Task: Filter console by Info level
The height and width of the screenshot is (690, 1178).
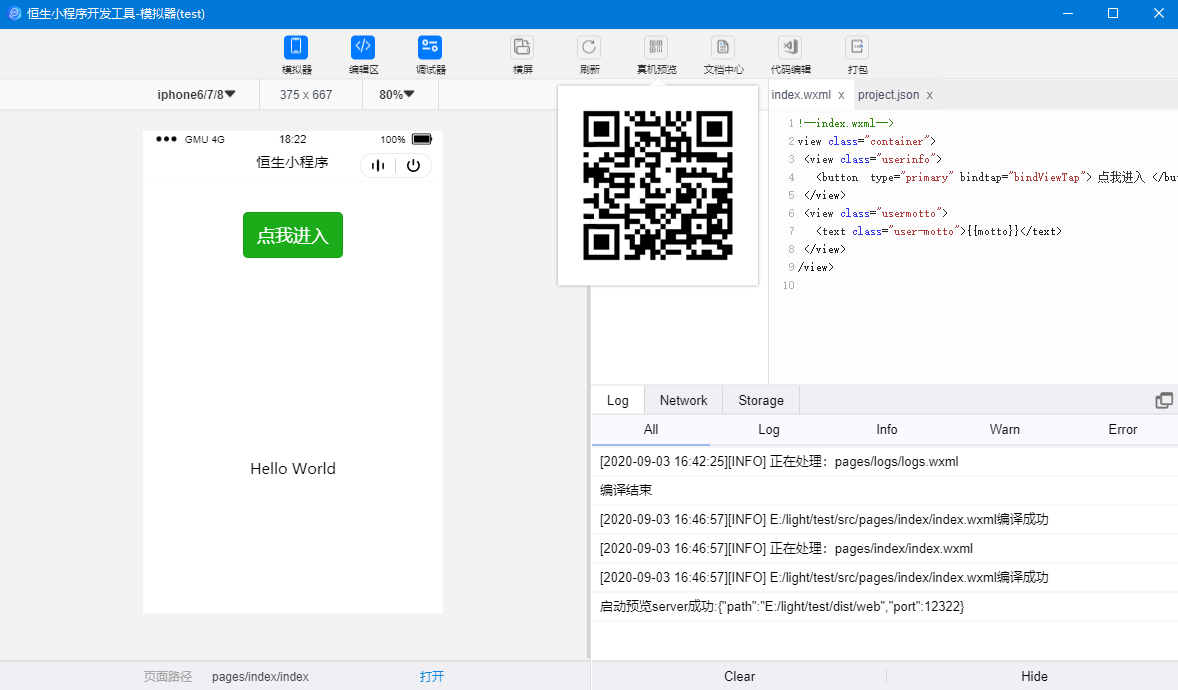Action: [x=887, y=429]
